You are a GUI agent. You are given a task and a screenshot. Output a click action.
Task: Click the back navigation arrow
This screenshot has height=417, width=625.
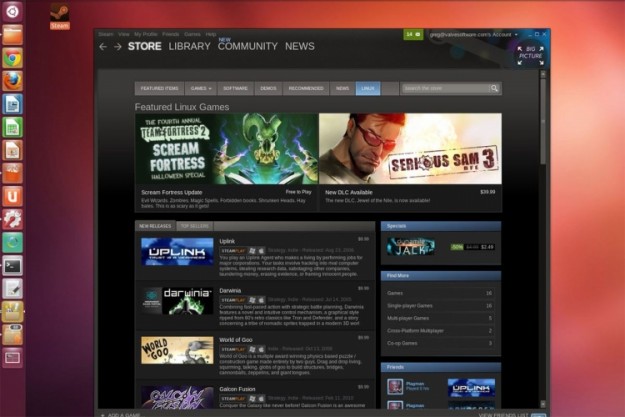click(x=103, y=47)
